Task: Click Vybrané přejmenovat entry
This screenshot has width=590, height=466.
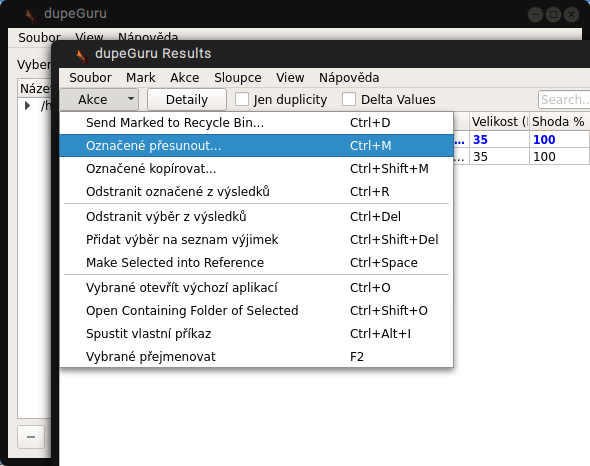Action: (x=256, y=357)
